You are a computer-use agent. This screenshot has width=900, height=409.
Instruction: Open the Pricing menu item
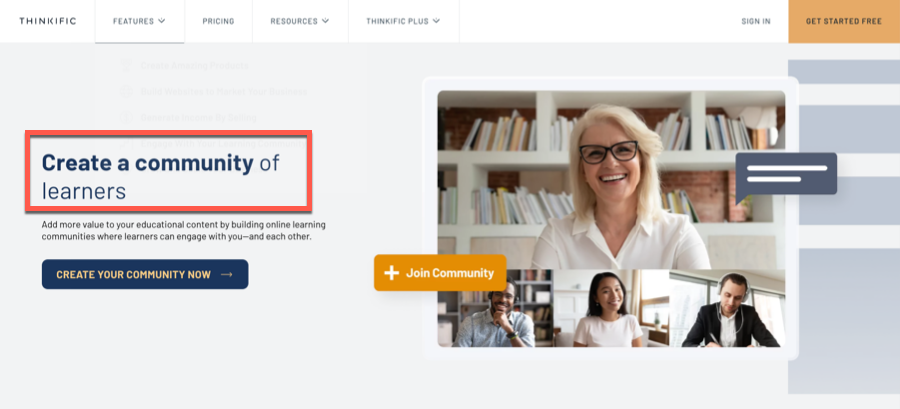click(x=218, y=21)
